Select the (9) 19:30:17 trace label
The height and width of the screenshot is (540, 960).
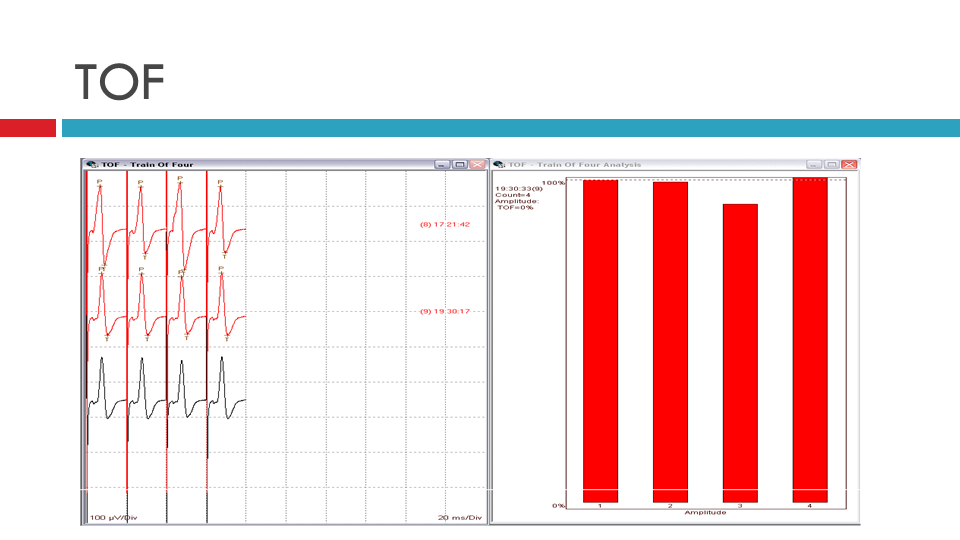[x=445, y=311]
